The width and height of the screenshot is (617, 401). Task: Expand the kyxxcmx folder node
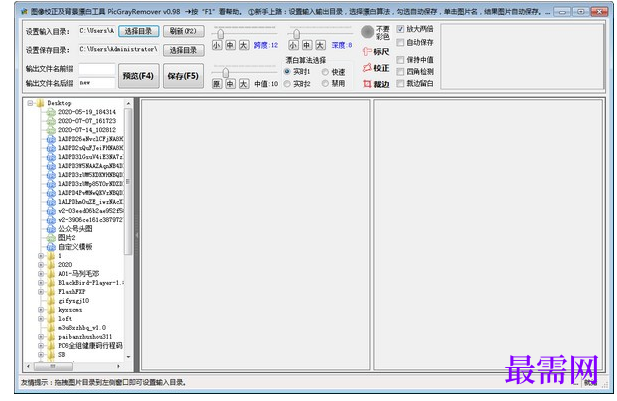click(41, 310)
